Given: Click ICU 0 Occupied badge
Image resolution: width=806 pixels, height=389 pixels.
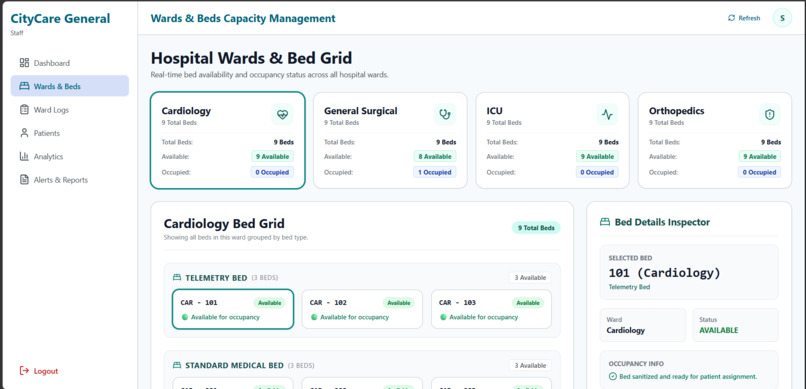Looking at the screenshot, I should 597,172.
